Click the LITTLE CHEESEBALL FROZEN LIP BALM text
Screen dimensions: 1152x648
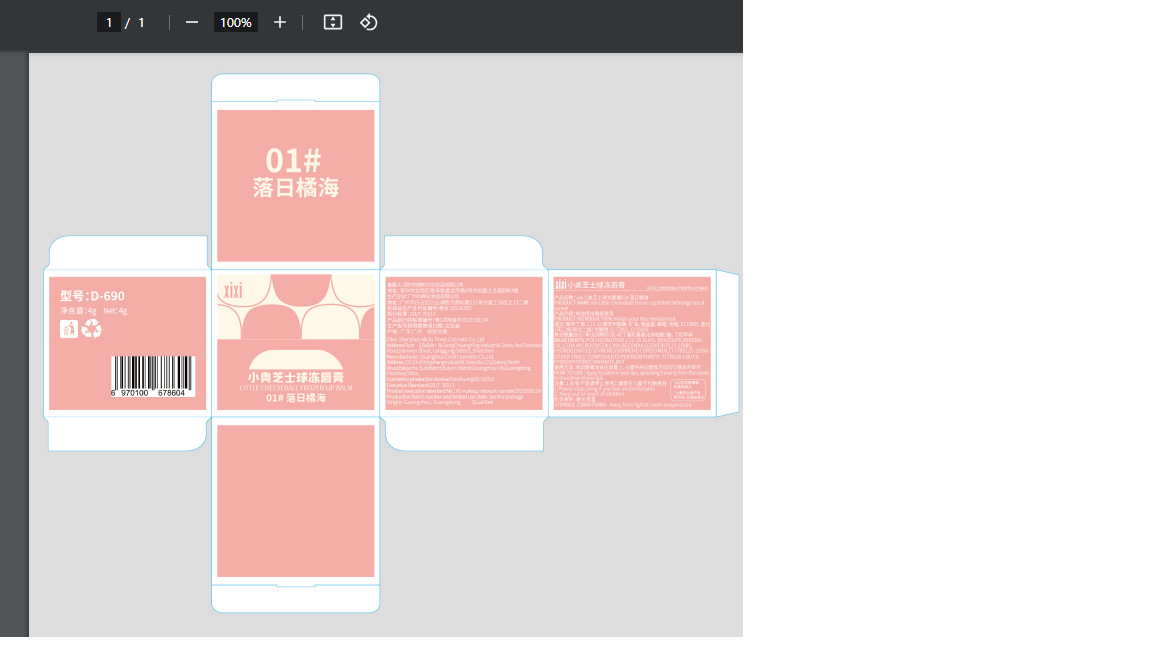click(x=296, y=387)
